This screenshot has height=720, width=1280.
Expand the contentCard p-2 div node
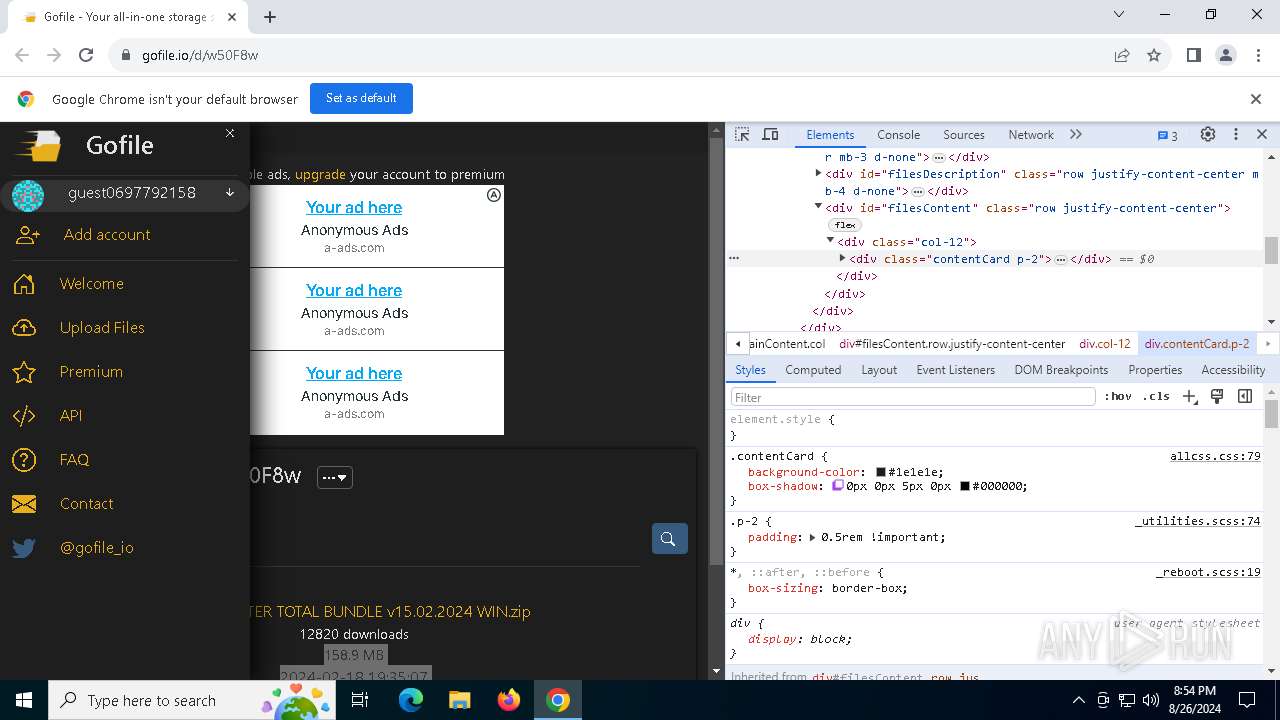pyautogui.click(x=843, y=258)
